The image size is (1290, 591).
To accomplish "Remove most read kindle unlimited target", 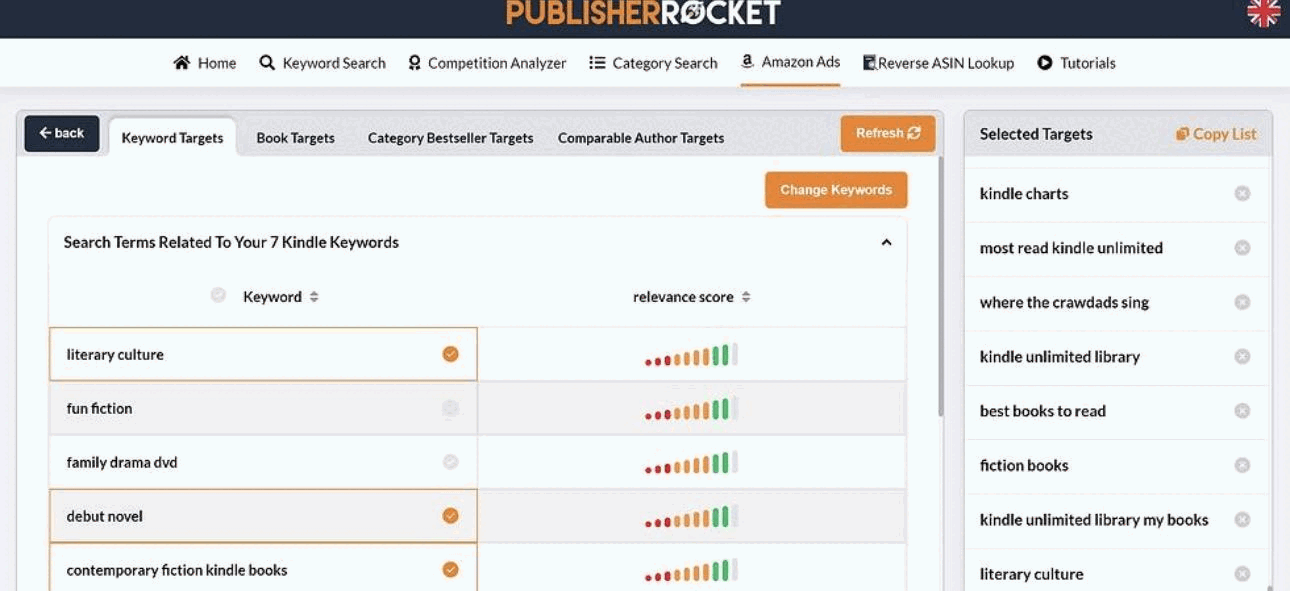I will coord(1242,248).
